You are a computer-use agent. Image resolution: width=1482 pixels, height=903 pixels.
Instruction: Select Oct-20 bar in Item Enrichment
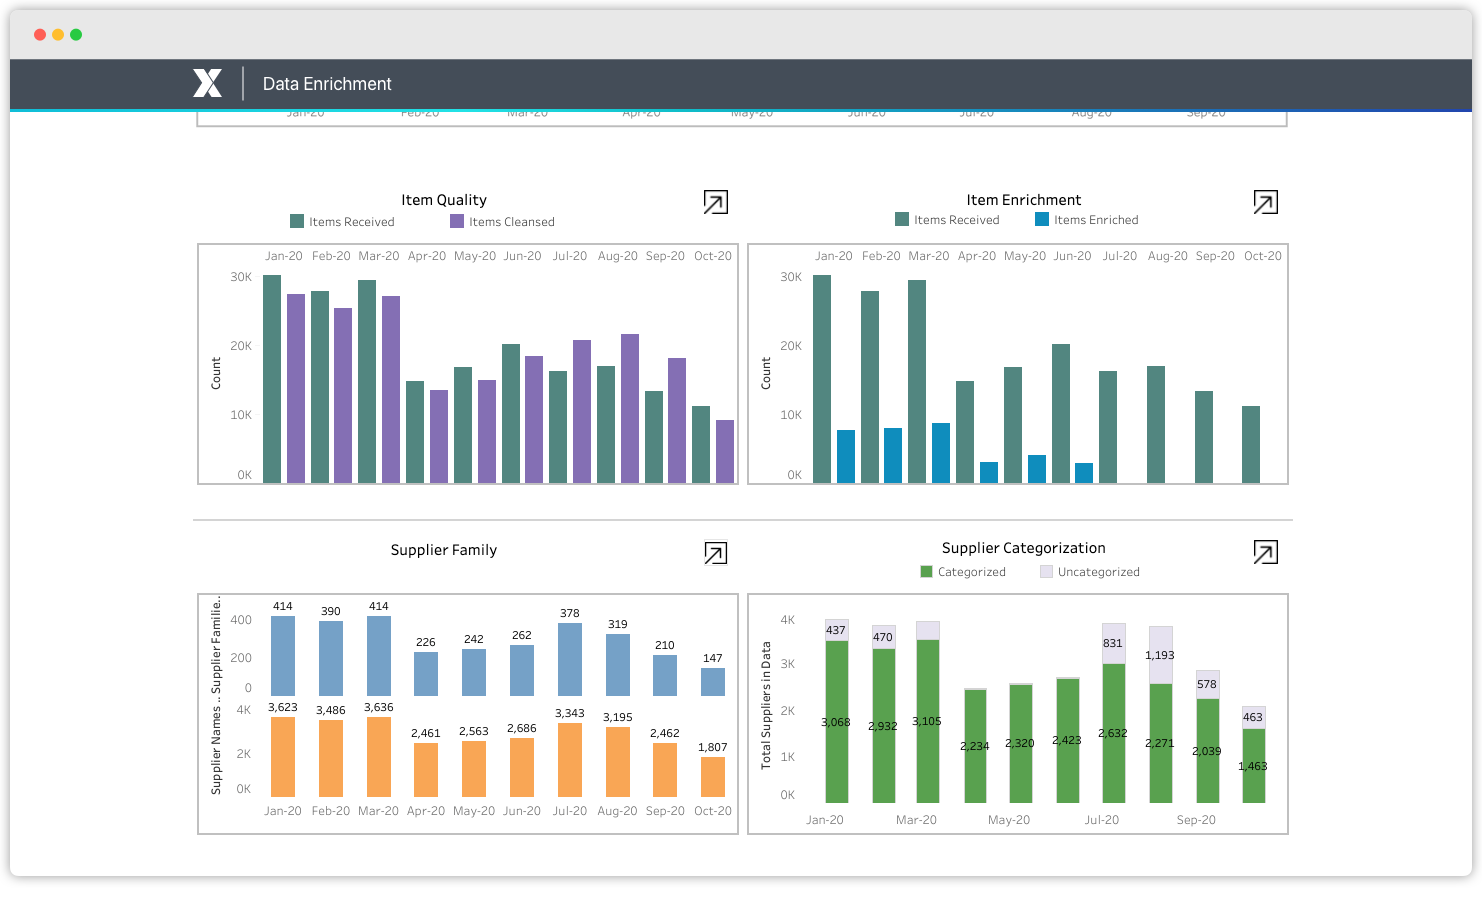pyautogui.click(x=1251, y=445)
